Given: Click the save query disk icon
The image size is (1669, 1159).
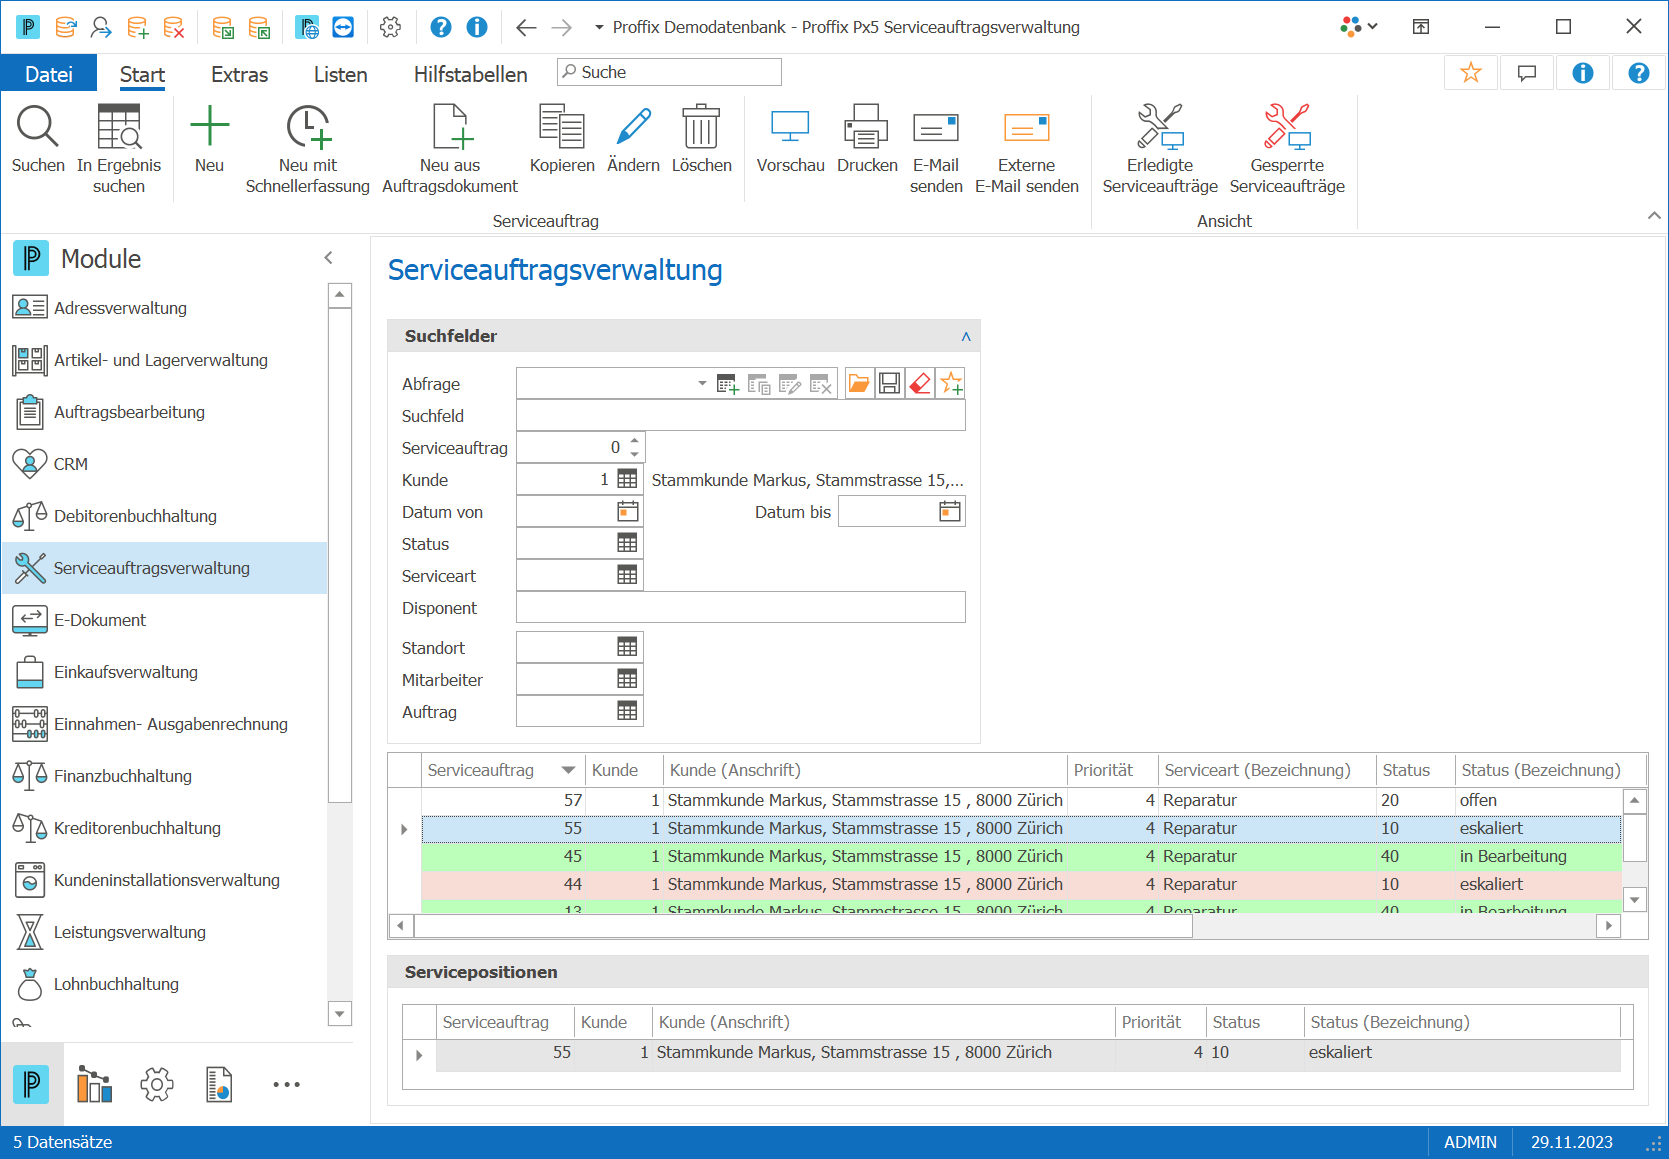Looking at the screenshot, I should pyautogui.click(x=889, y=383).
